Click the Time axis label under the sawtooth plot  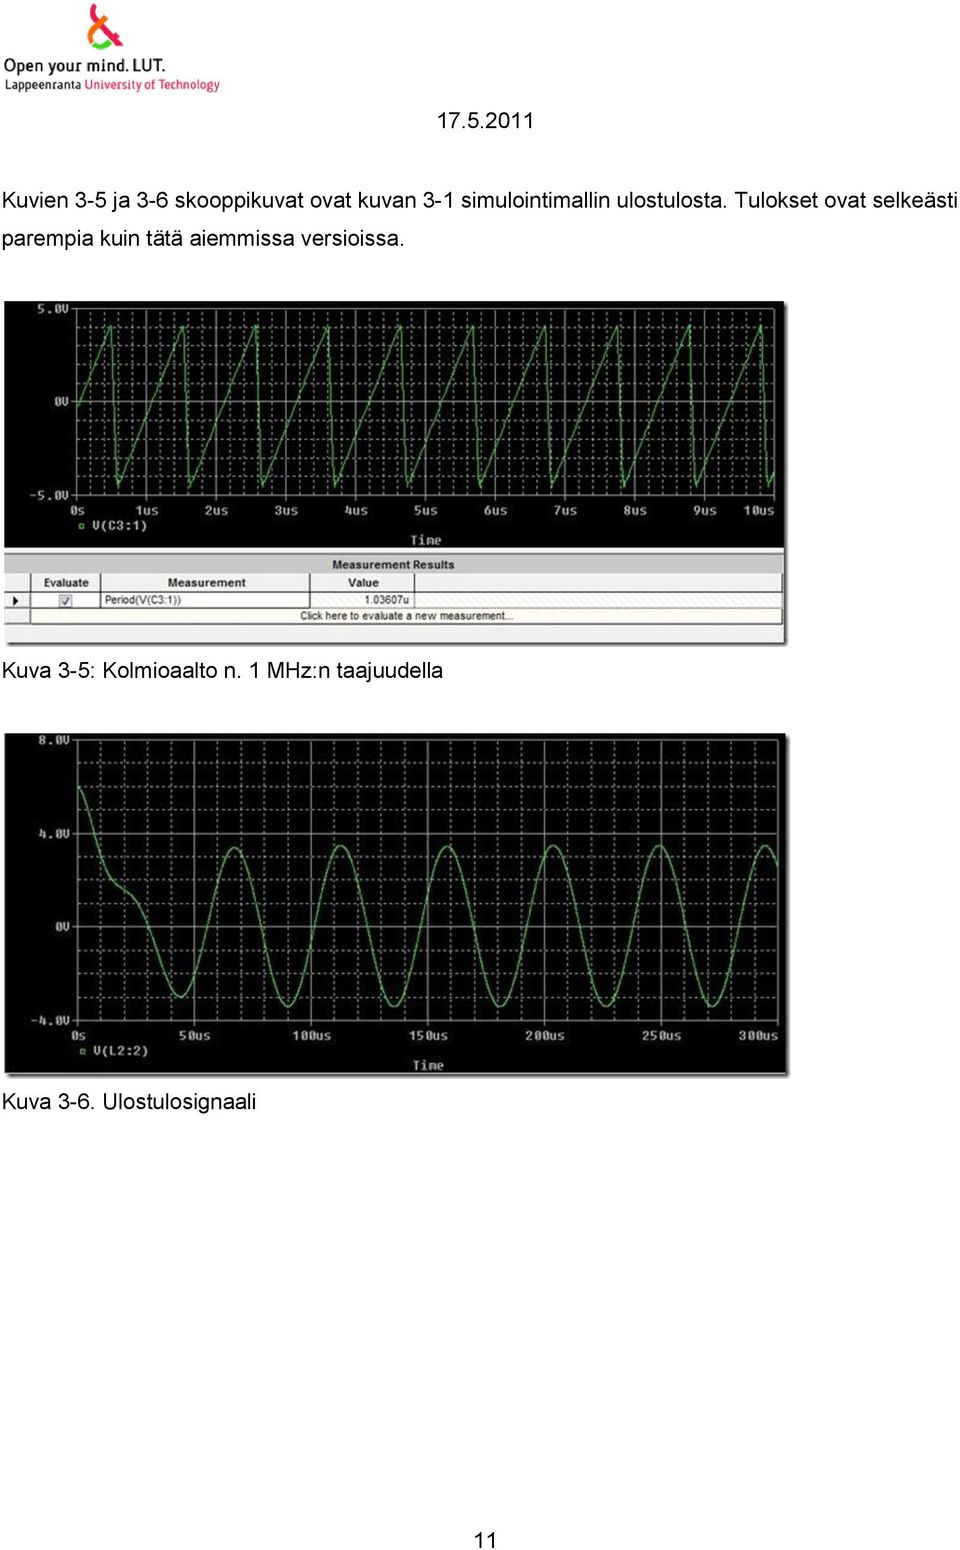click(426, 540)
